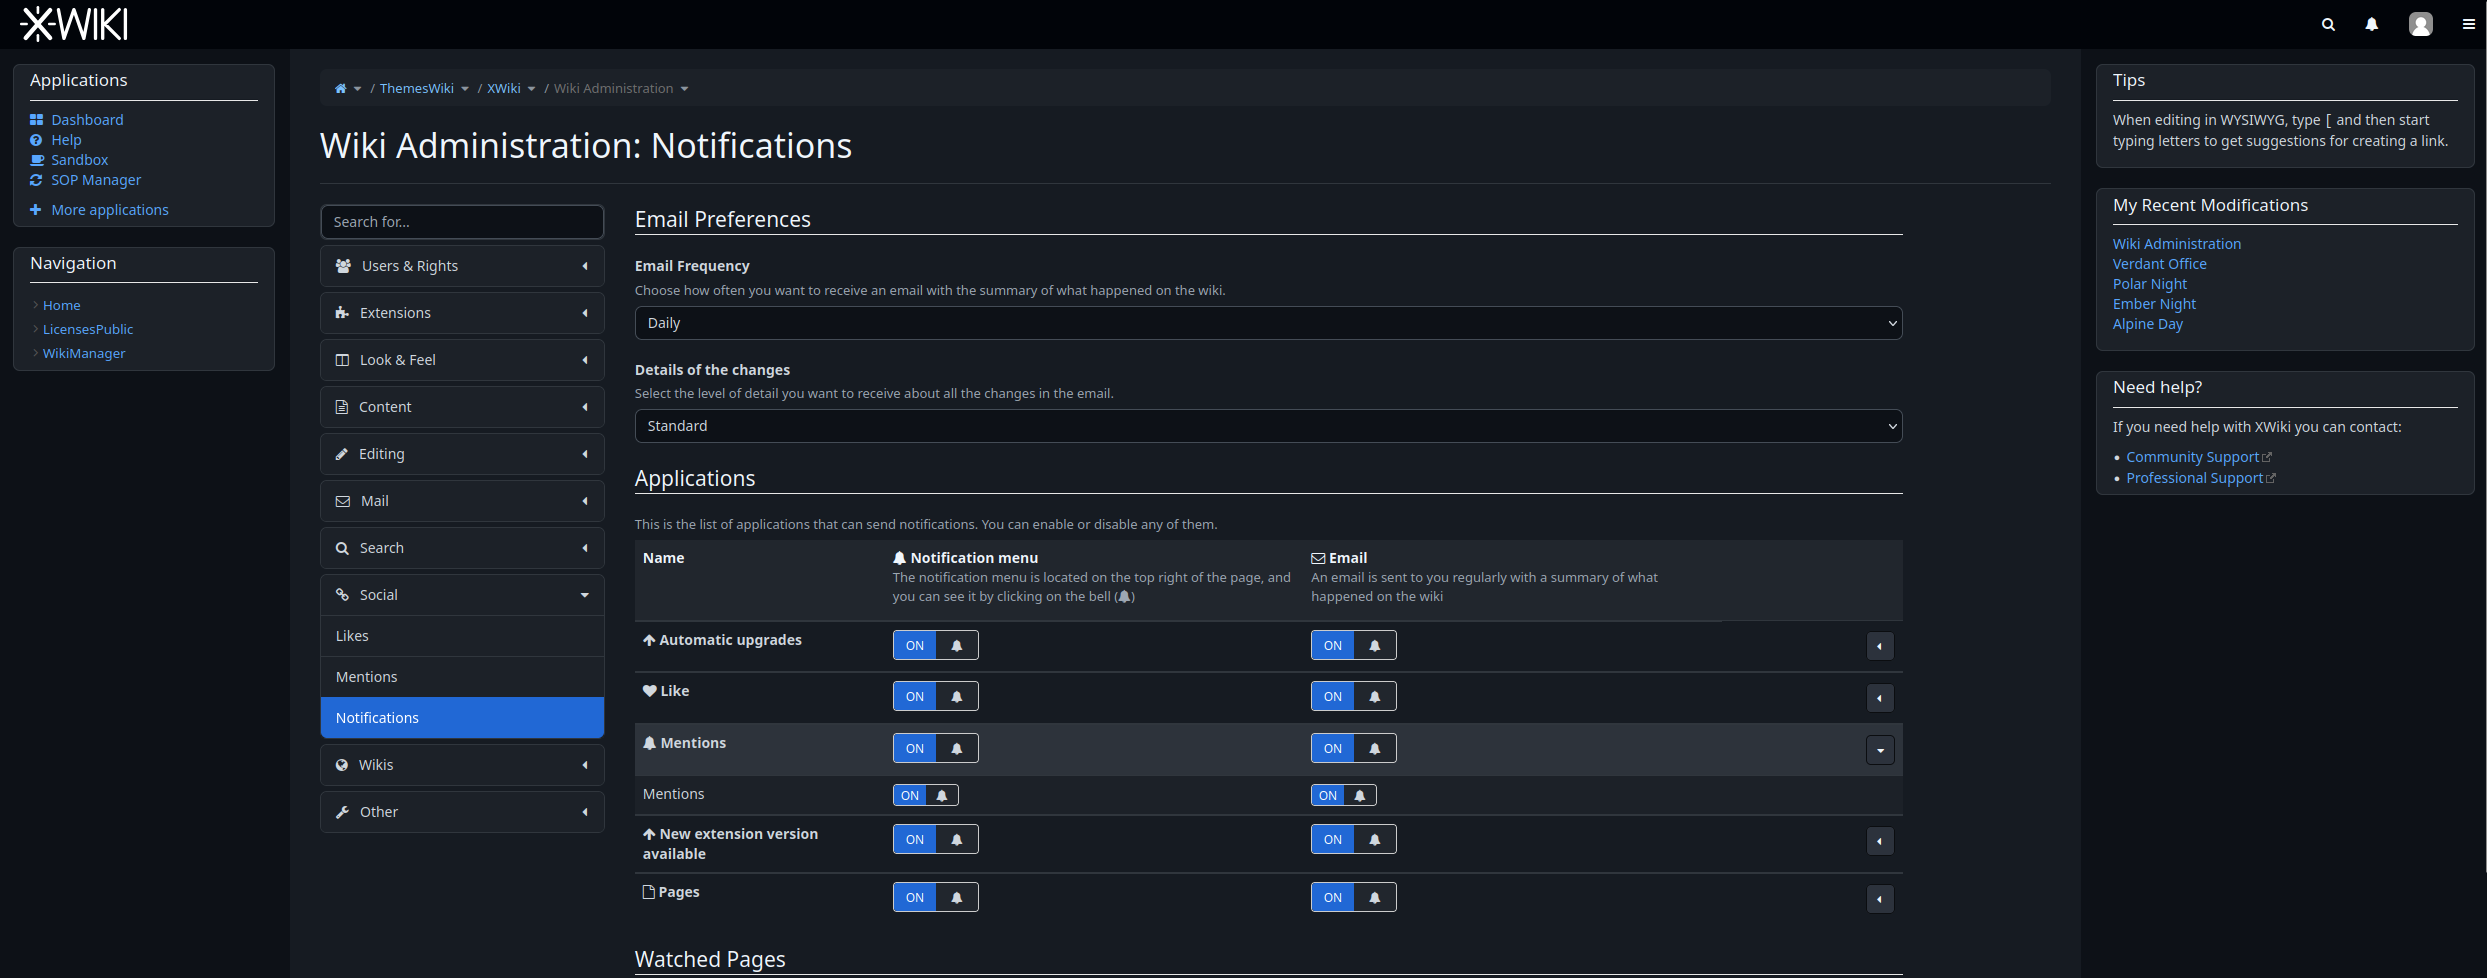The height and width of the screenshot is (978, 2487).
Task: Open Polar Night recent modification
Action: pos(2150,284)
